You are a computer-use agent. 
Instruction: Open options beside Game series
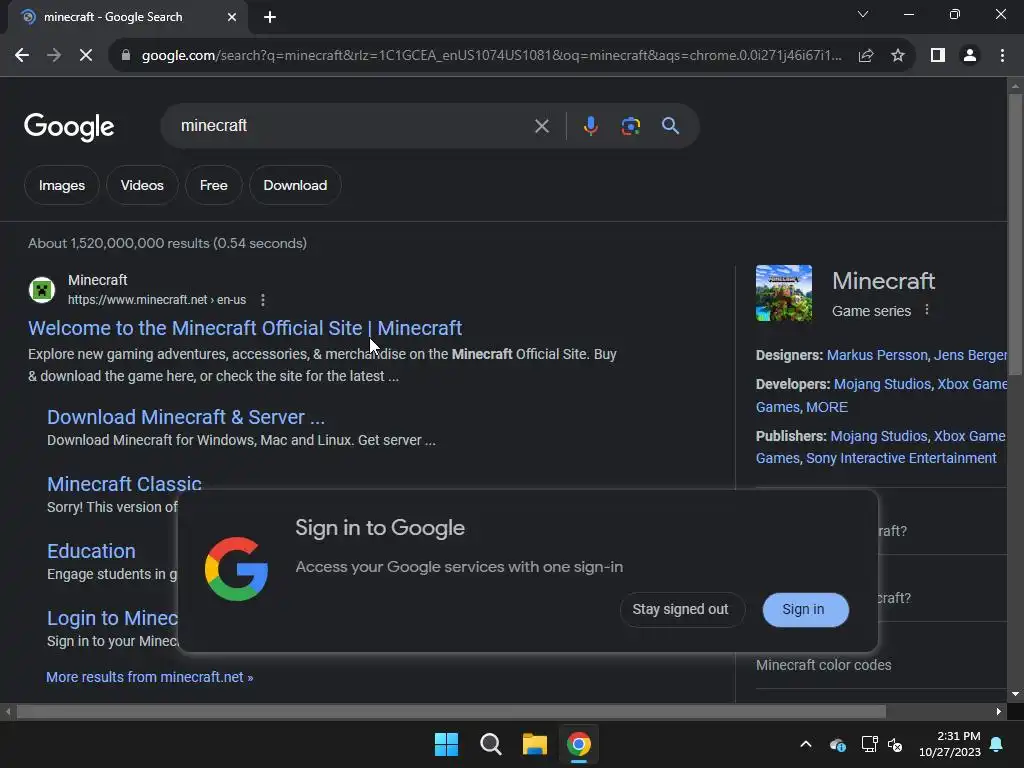tap(927, 310)
